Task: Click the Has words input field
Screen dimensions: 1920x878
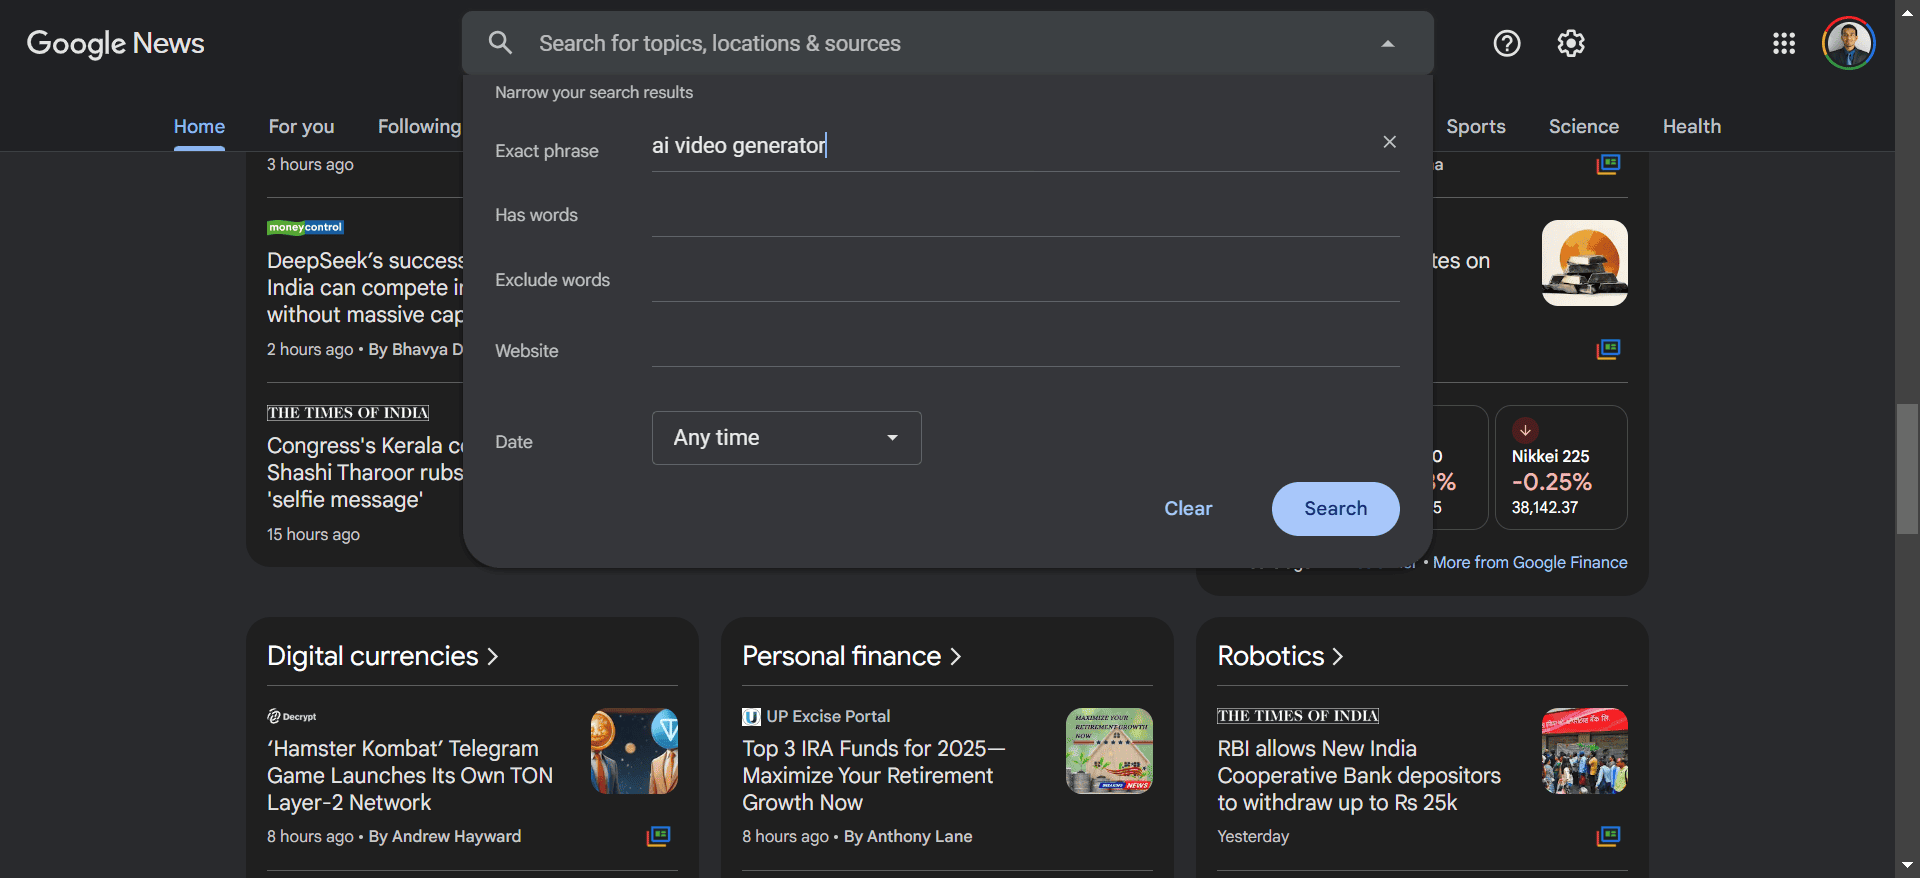Action: (1025, 214)
